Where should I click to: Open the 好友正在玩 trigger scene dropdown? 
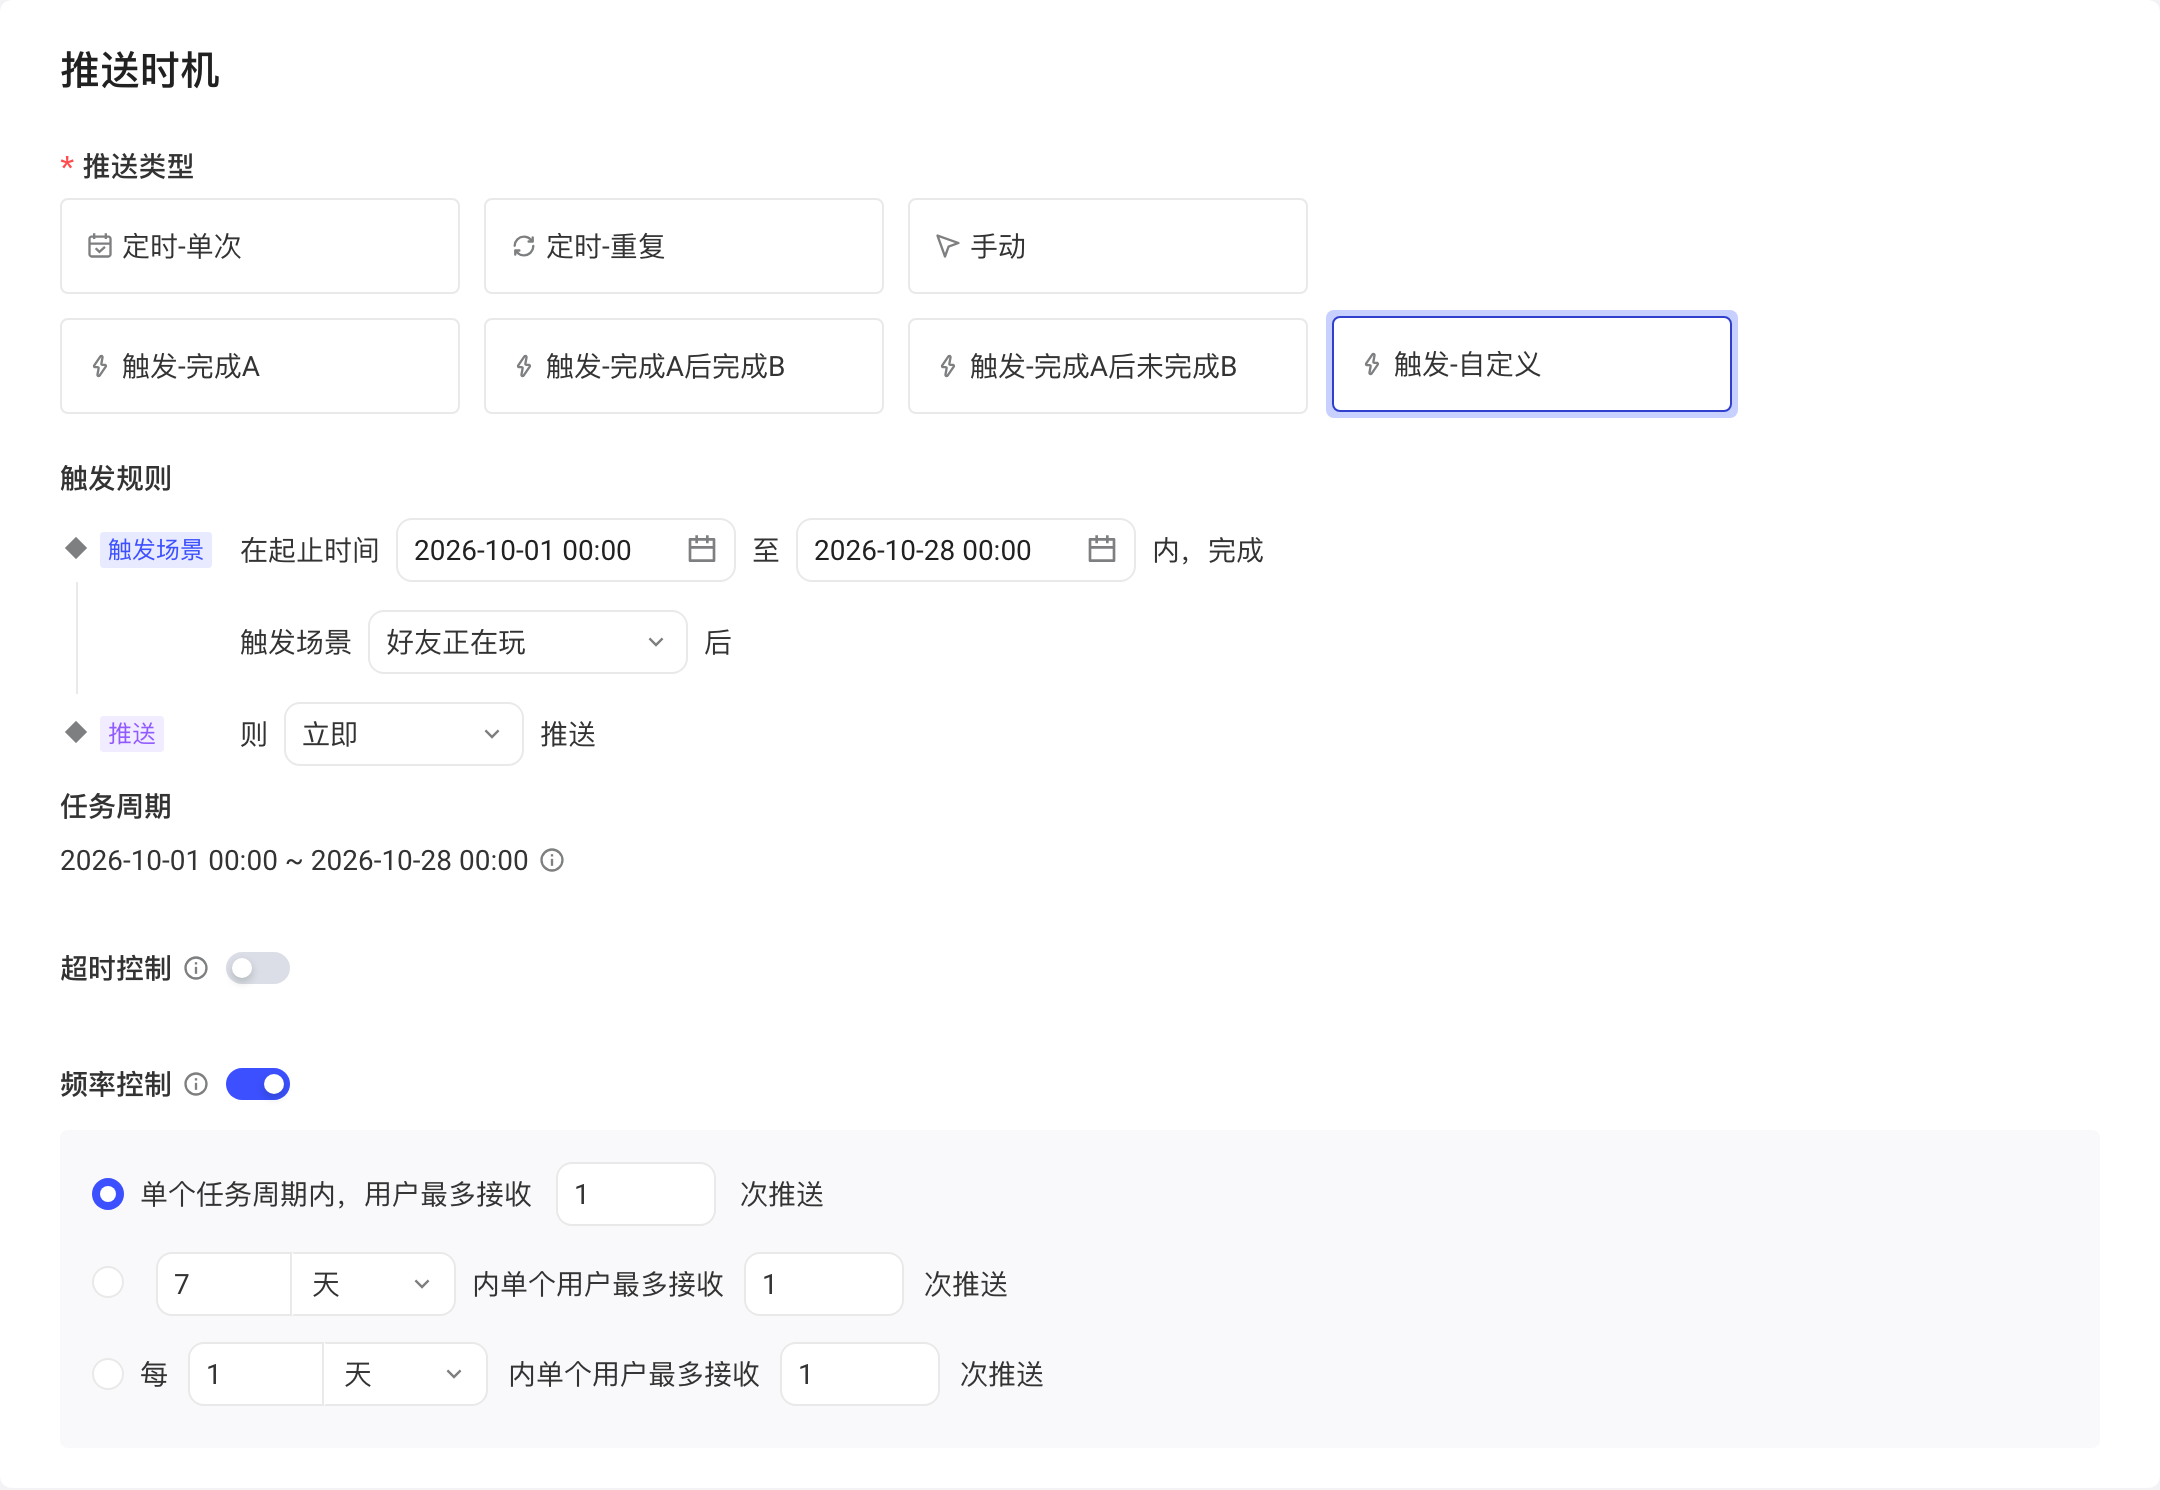(528, 642)
